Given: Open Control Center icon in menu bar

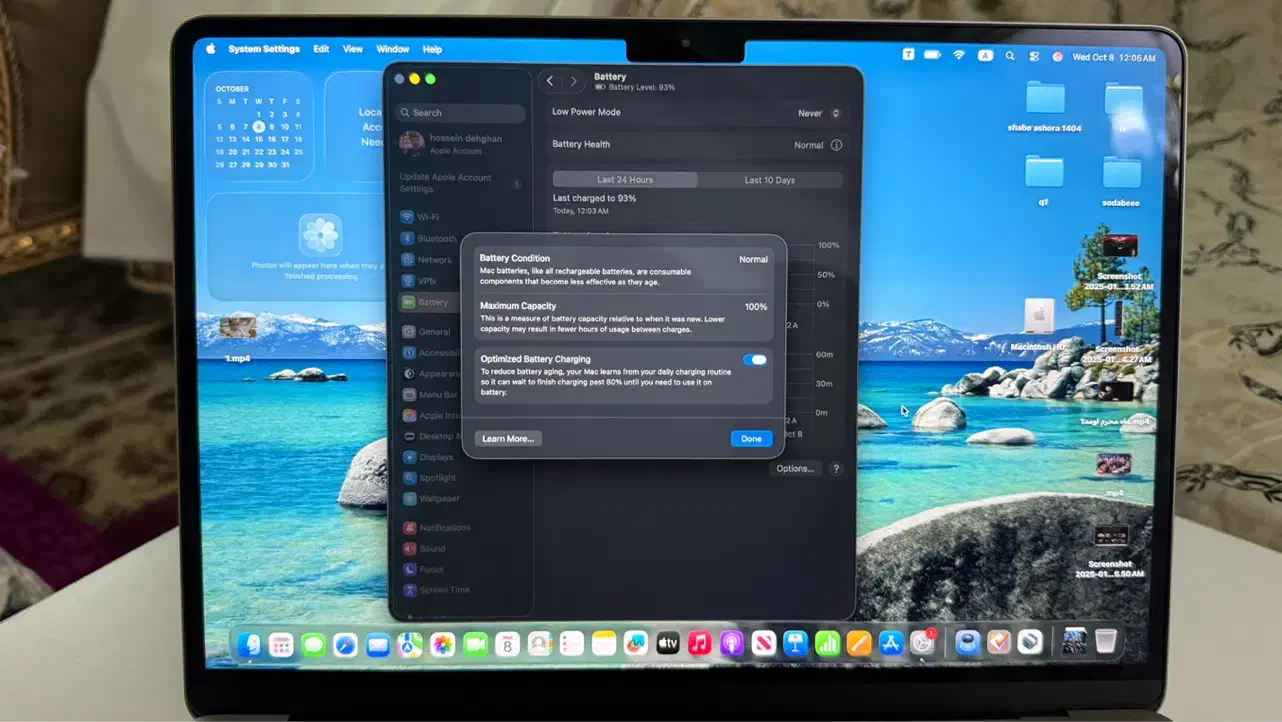Looking at the screenshot, I should coord(1034,56).
